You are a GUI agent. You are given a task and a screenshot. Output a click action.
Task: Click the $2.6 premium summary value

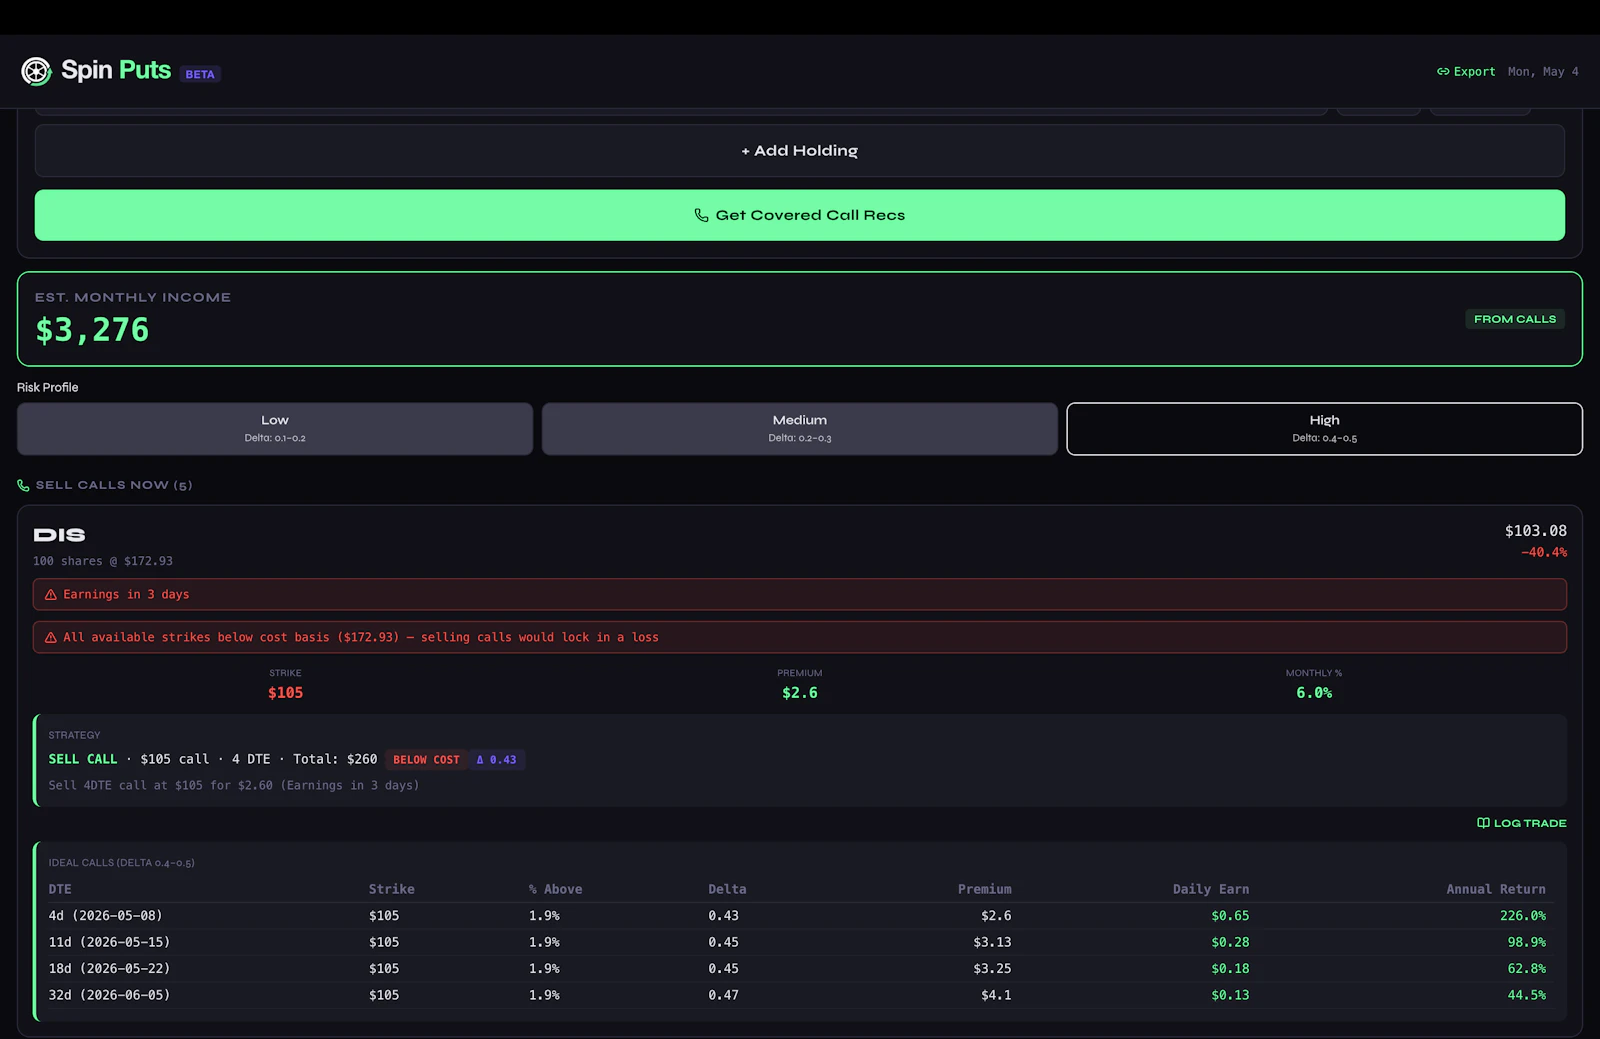(x=800, y=693)
